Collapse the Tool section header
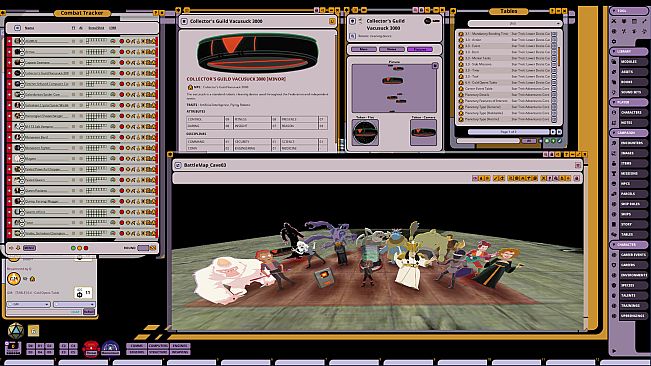Screen dimensions: 651x366 [x=628, y=11]
